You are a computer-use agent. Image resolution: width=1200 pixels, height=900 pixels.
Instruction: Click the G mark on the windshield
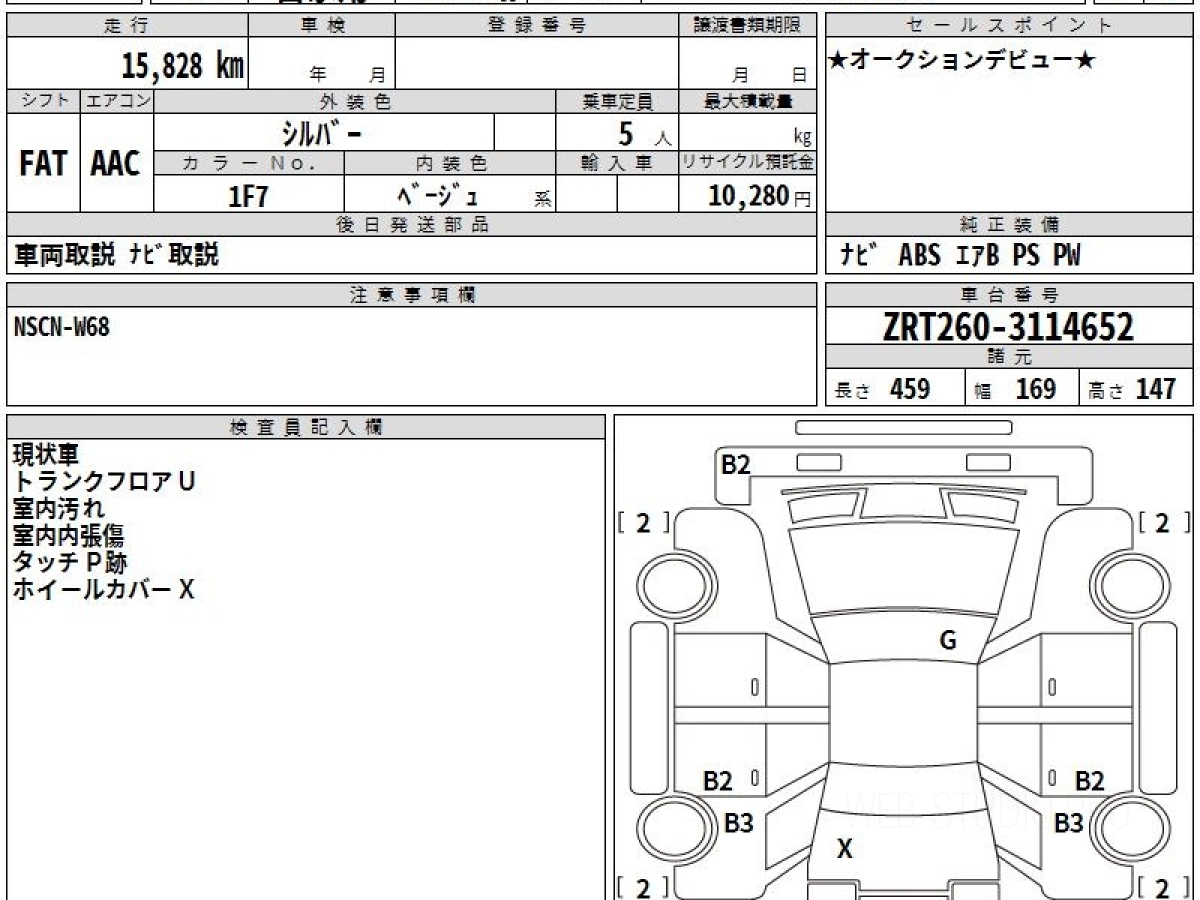[x=948, y=641]
